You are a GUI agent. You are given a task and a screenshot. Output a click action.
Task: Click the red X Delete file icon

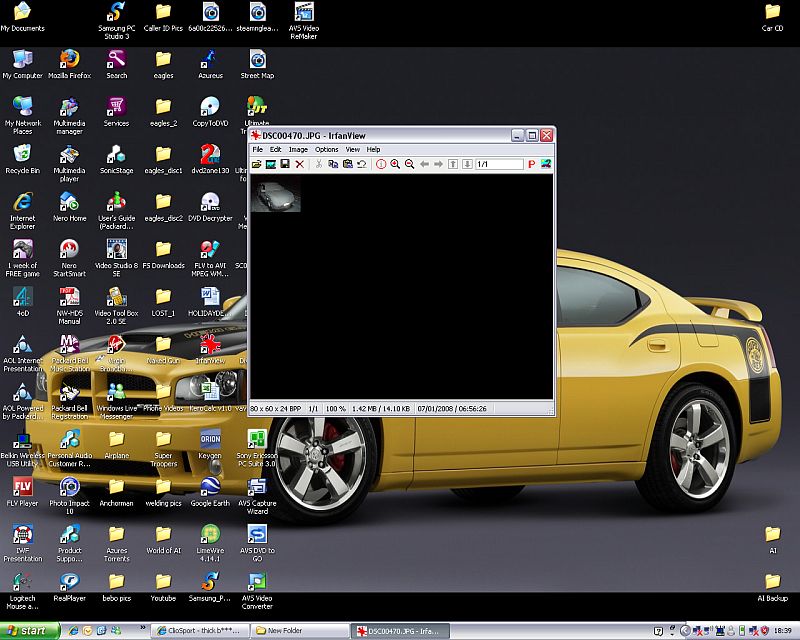(x=299, y=164)
